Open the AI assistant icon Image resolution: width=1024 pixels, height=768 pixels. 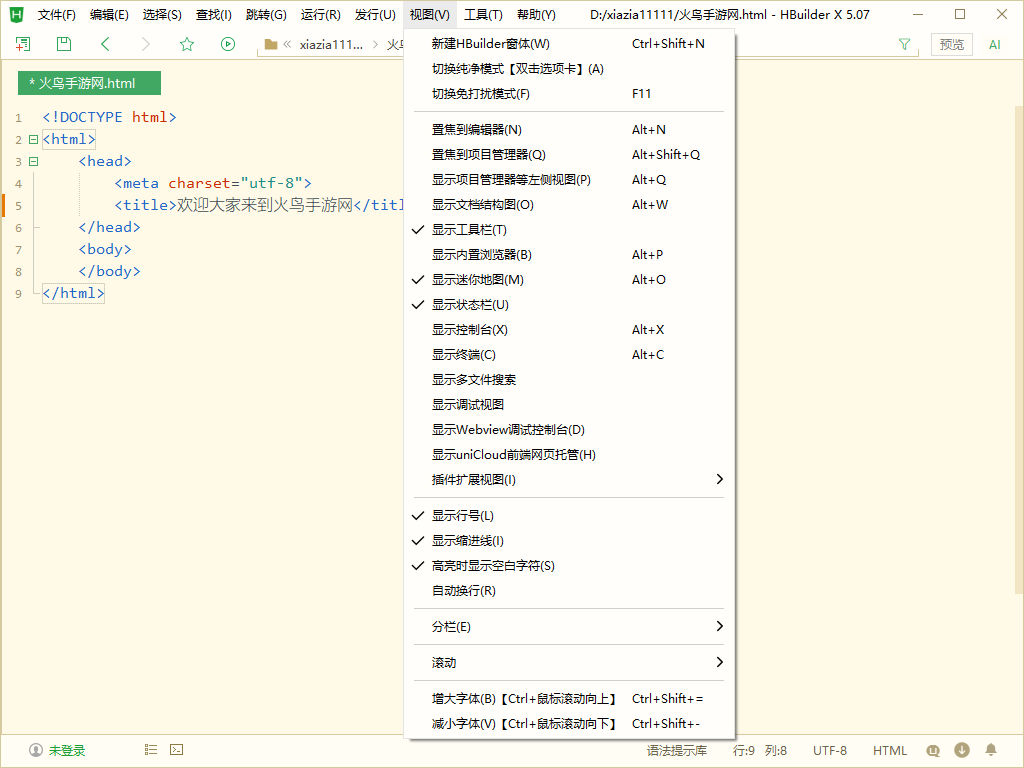(x=995, y=44)
